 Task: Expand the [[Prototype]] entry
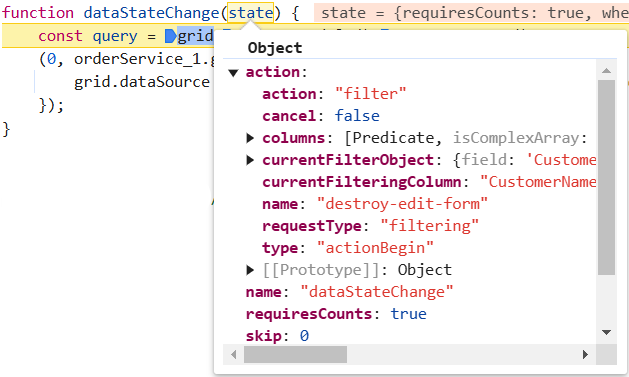tap(250, 270)
